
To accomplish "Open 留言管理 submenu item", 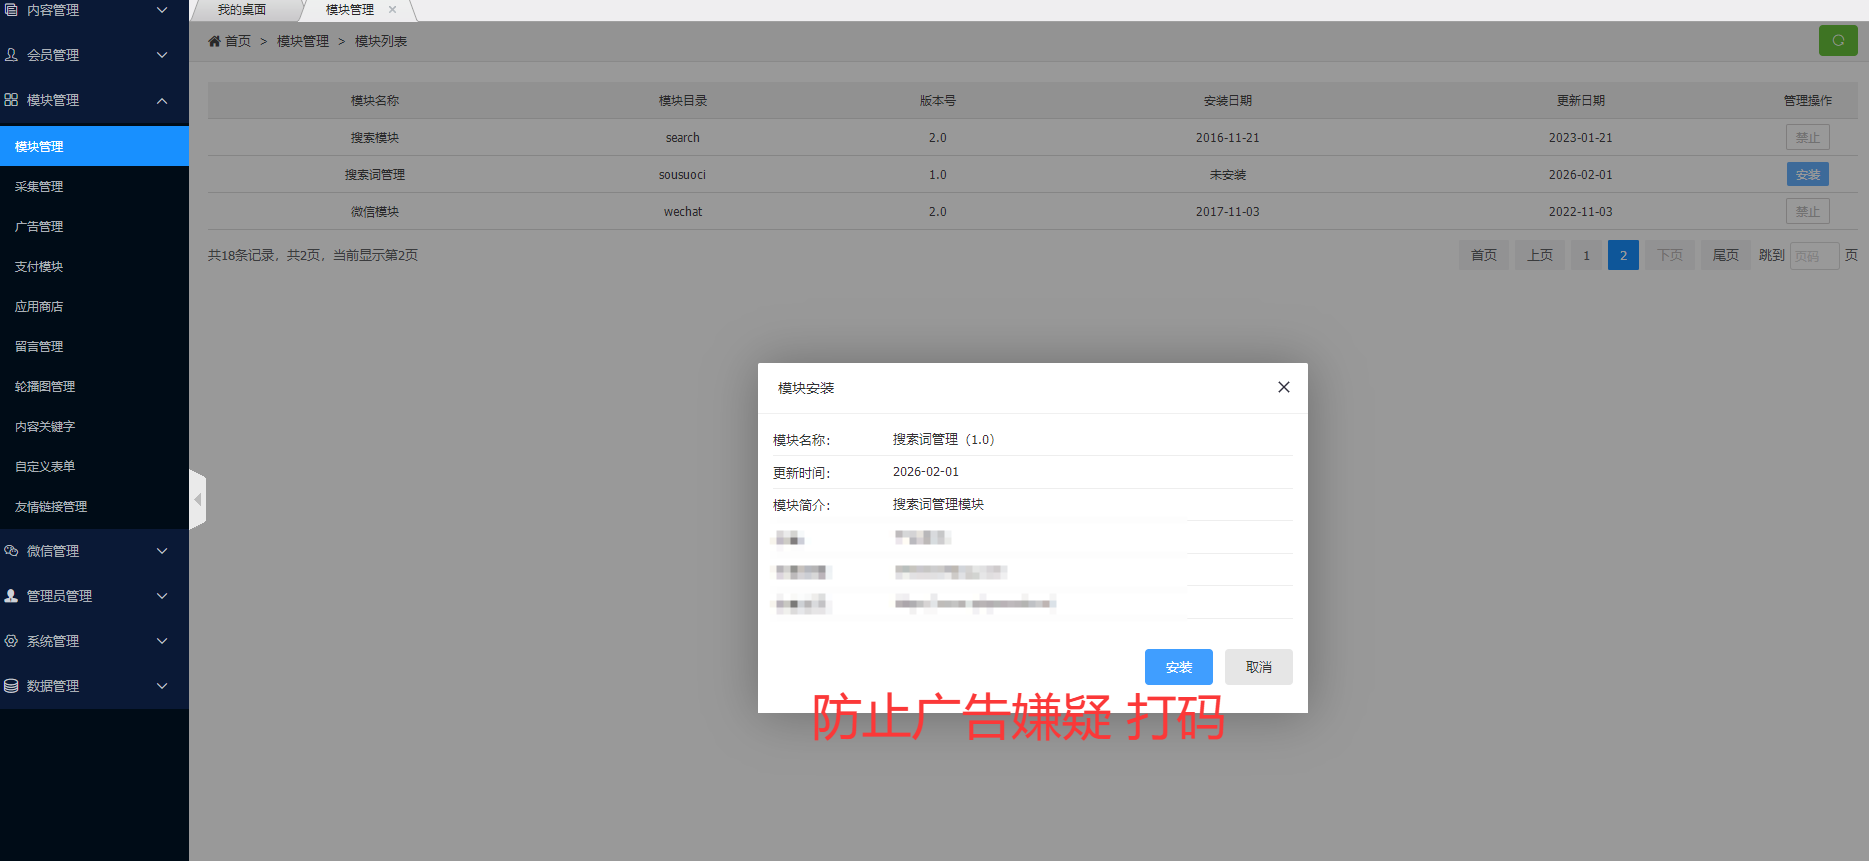I will pos(94,346).
